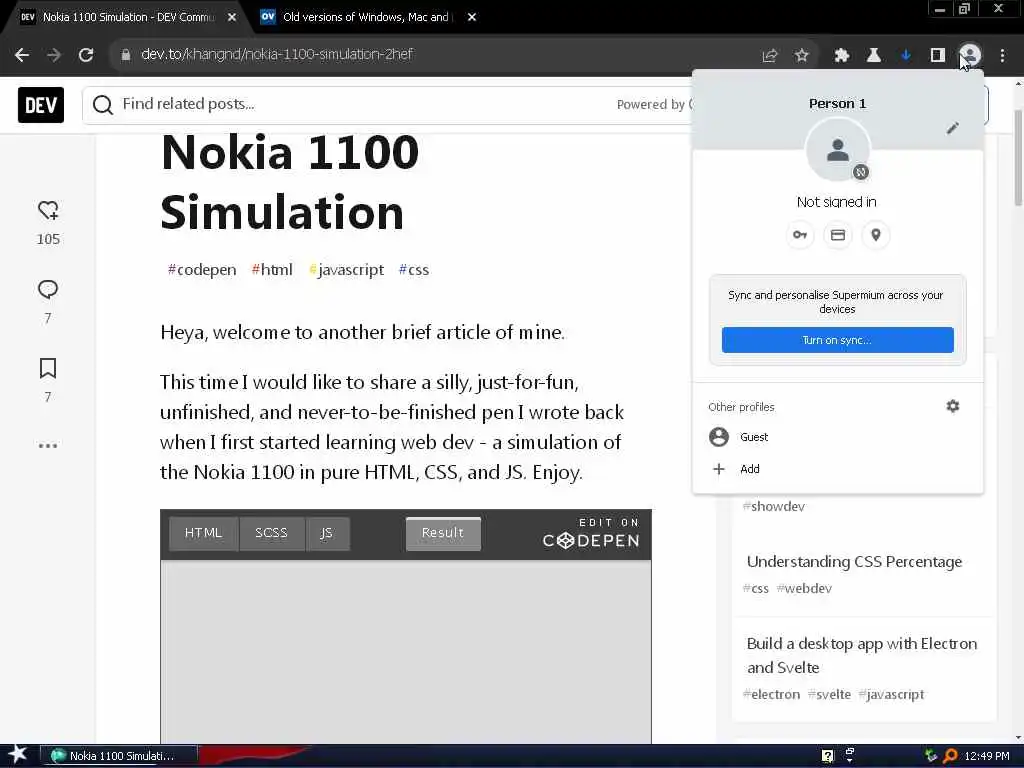Go to DEV home via the logo
This screenshot has height=768, width=1024.
coord(40,104)
